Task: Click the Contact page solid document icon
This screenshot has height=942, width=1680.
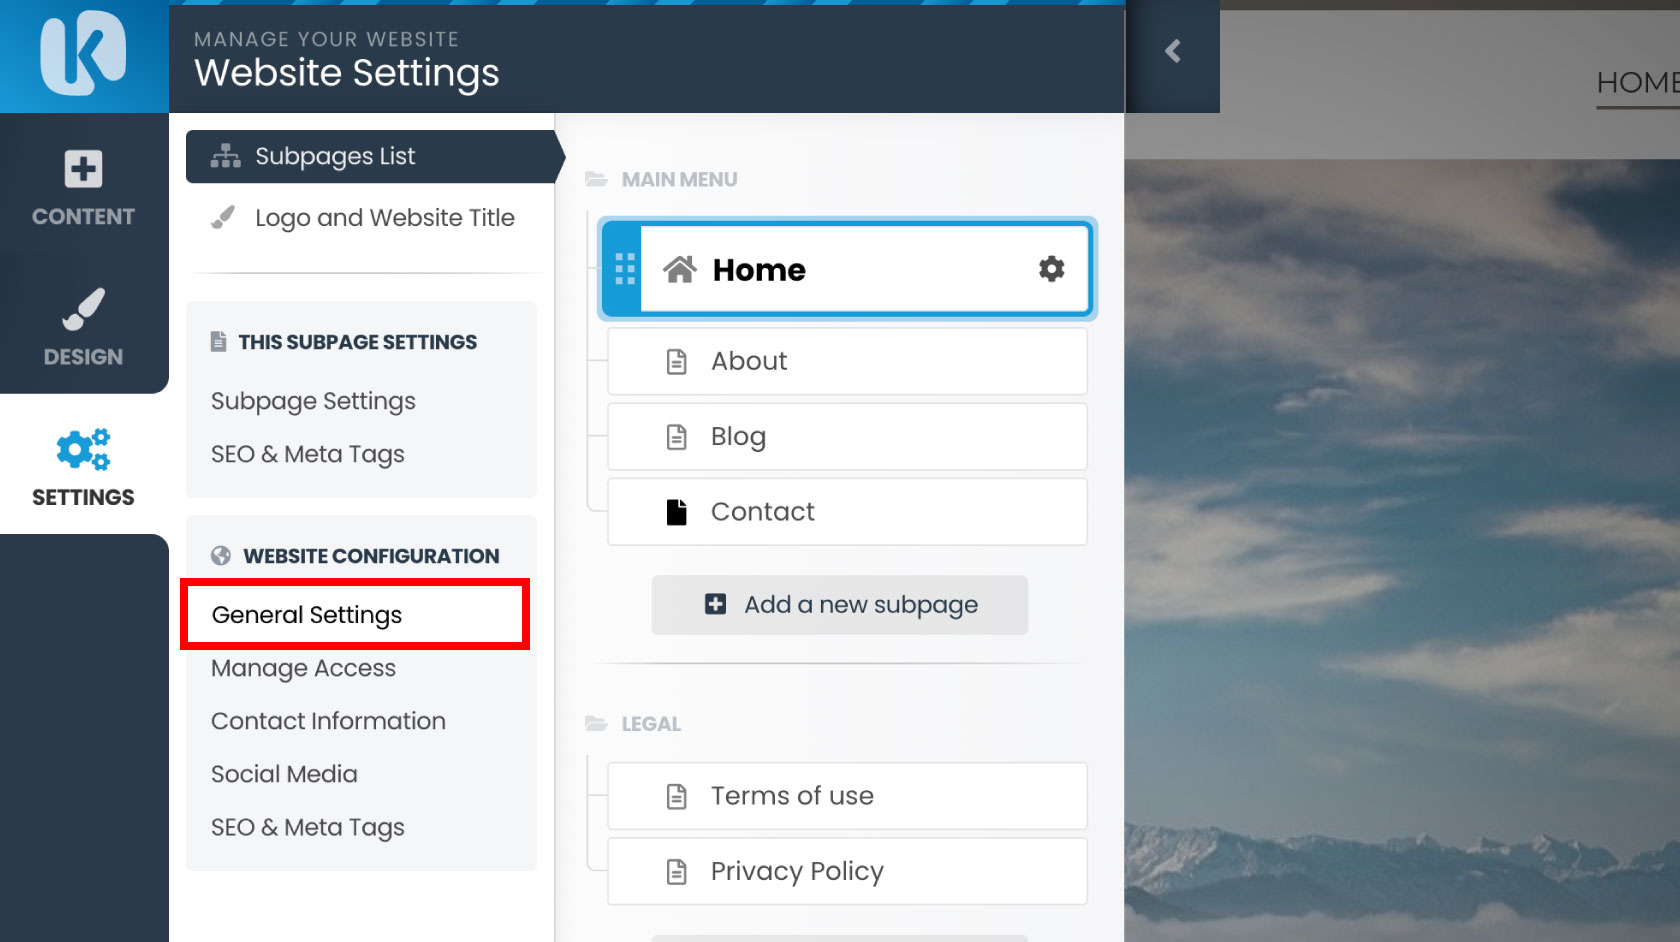Action: click(677, 512)
